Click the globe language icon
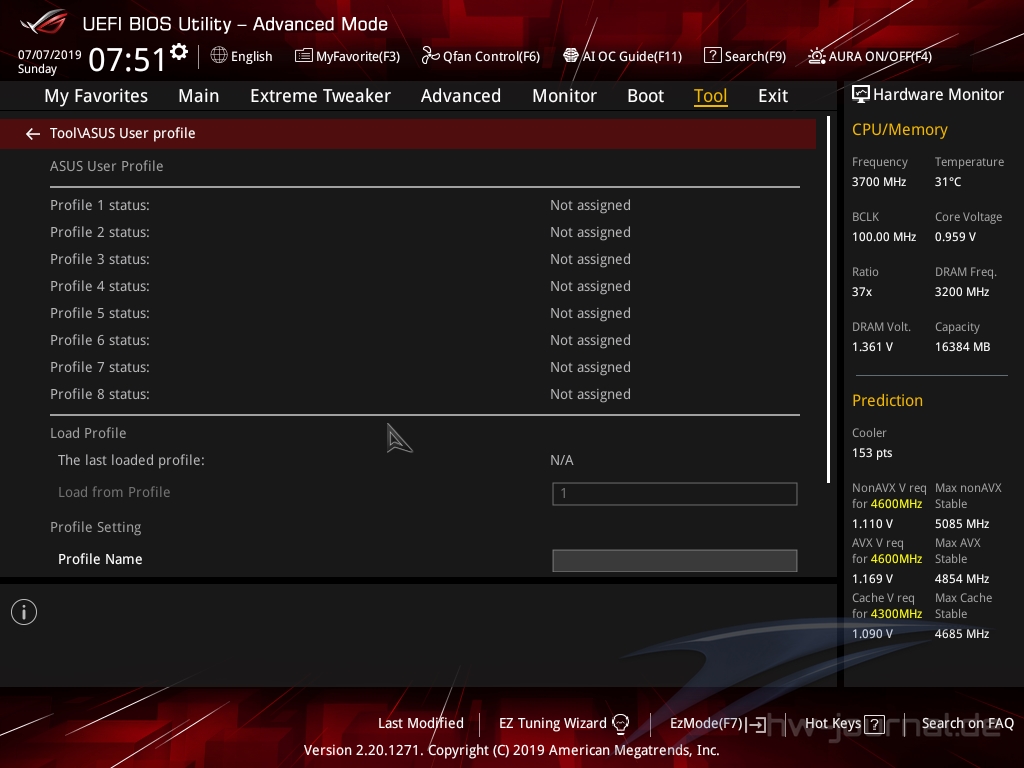The width and height of the screenshot is (1024, 768). (219, 56)
